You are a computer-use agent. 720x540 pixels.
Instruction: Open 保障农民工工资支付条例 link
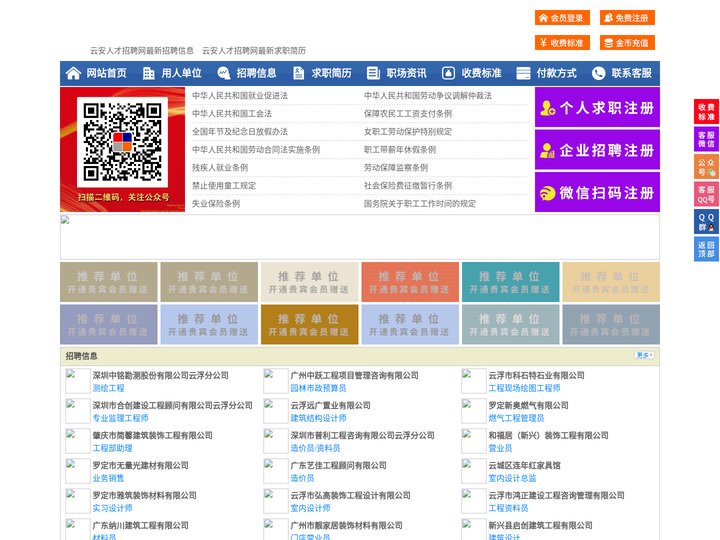point(408,113)
